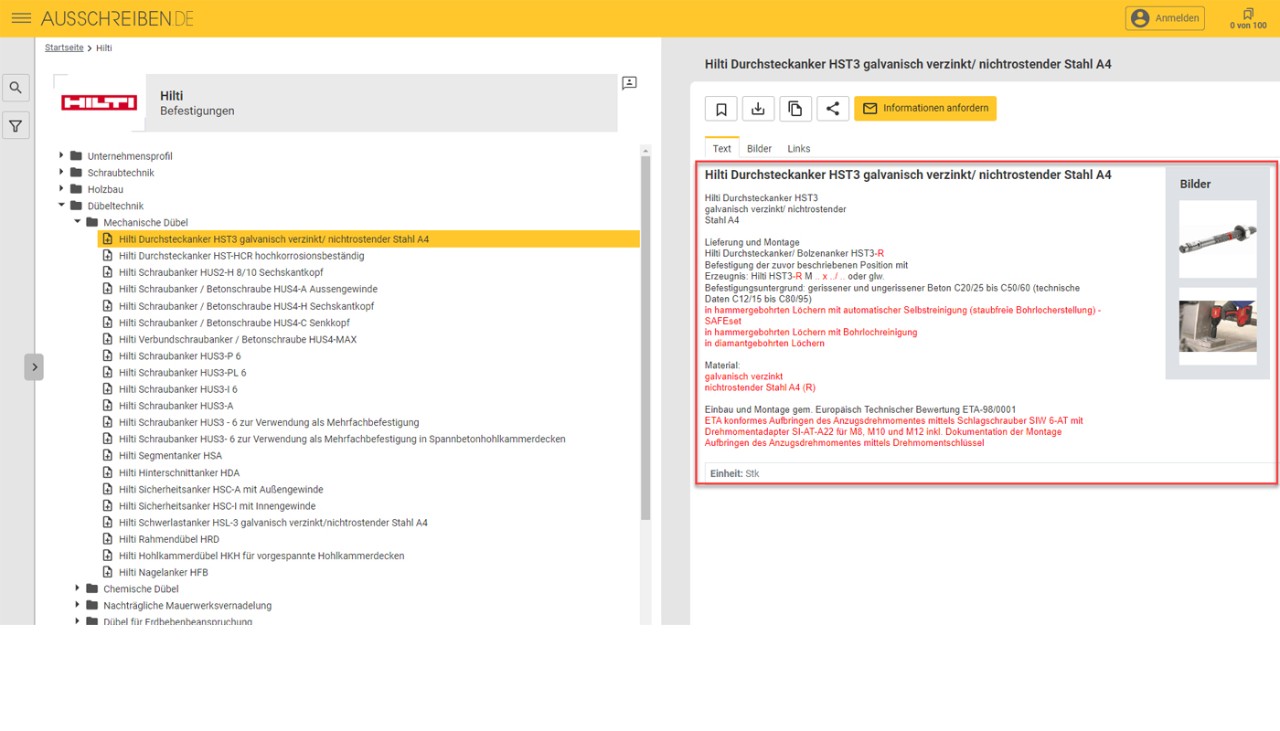
Task: Switch to the Bilder tab
Action: 759,148
